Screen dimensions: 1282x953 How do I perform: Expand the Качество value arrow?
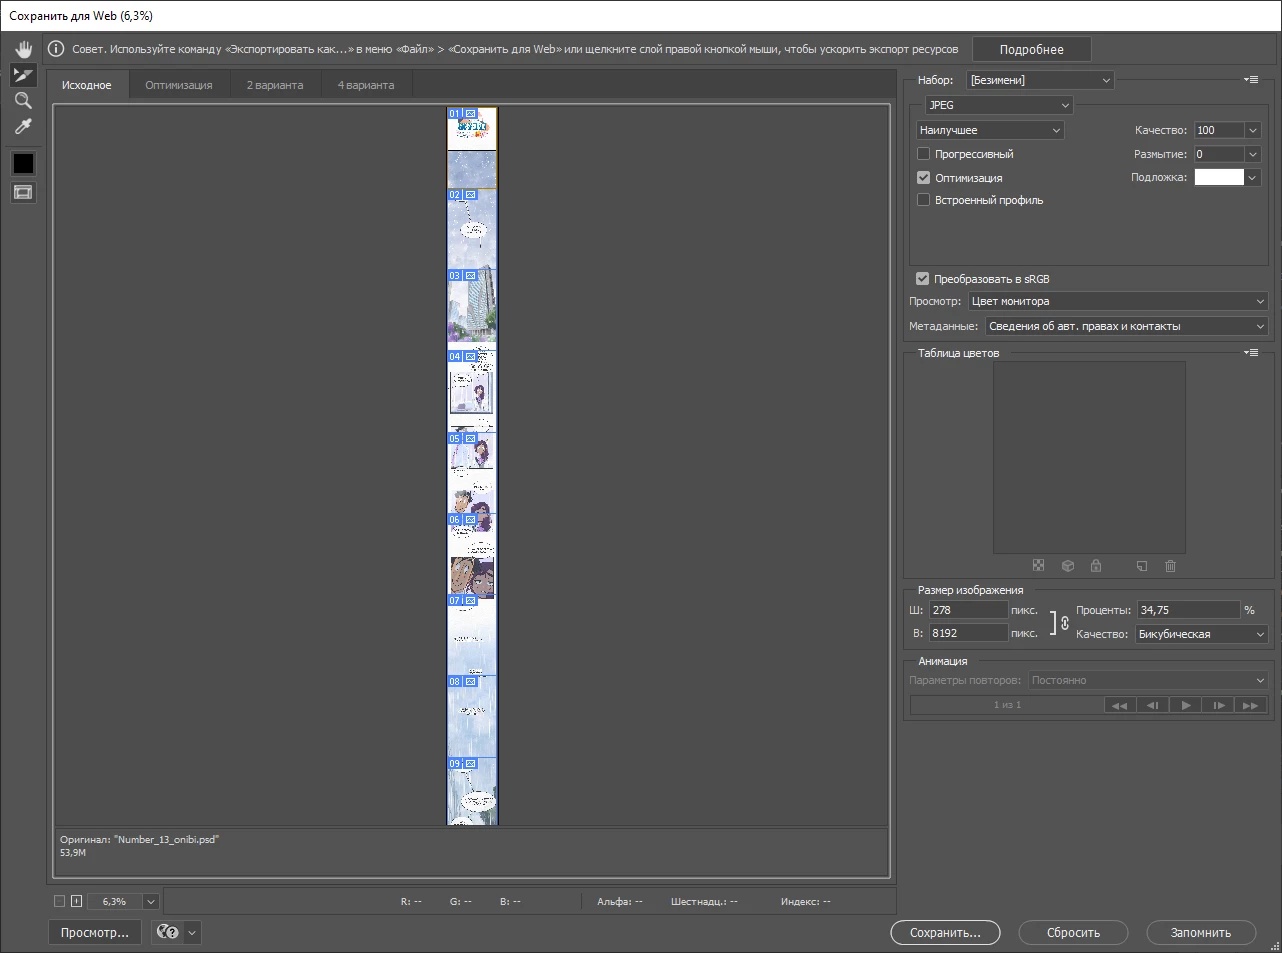pos(1252,130)
